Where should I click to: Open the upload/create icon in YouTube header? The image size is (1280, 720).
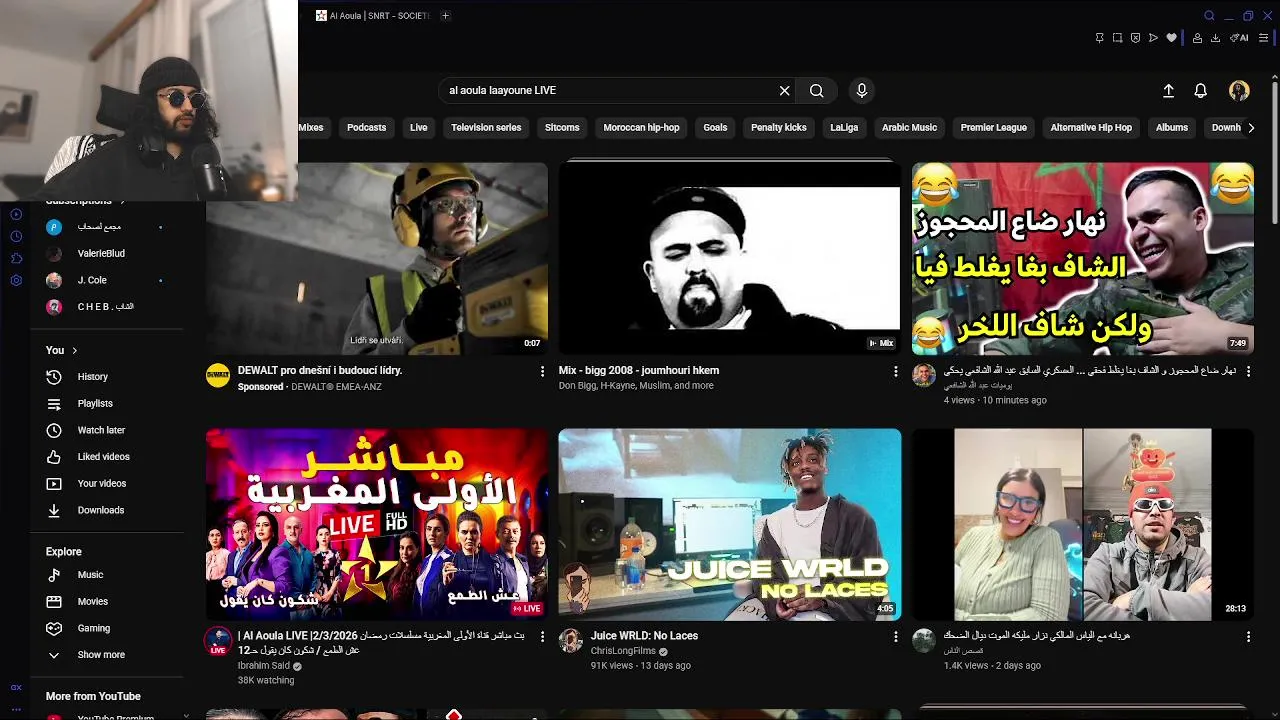pyautogui.click(x=1168, y=91)
